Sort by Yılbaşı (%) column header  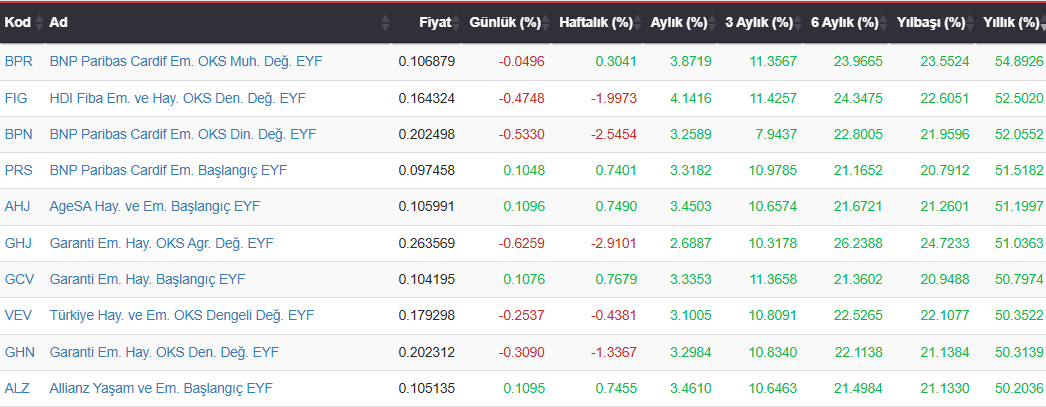coord(931,23)
